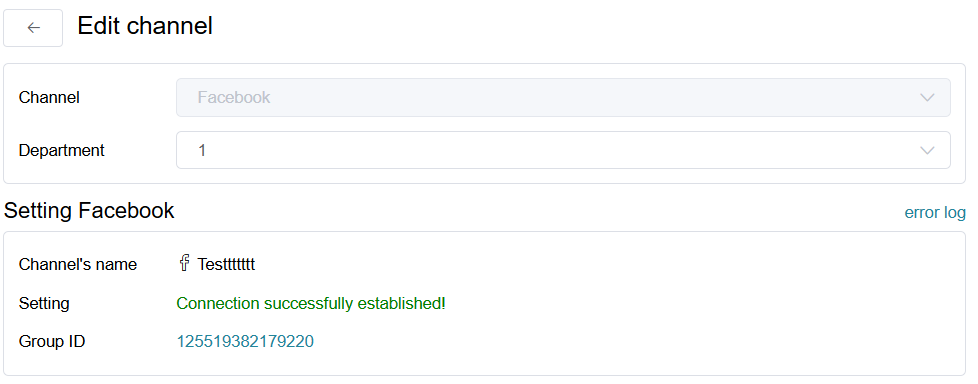Click the Channel field label
978x384 pixels.
(x=49, y=97)
